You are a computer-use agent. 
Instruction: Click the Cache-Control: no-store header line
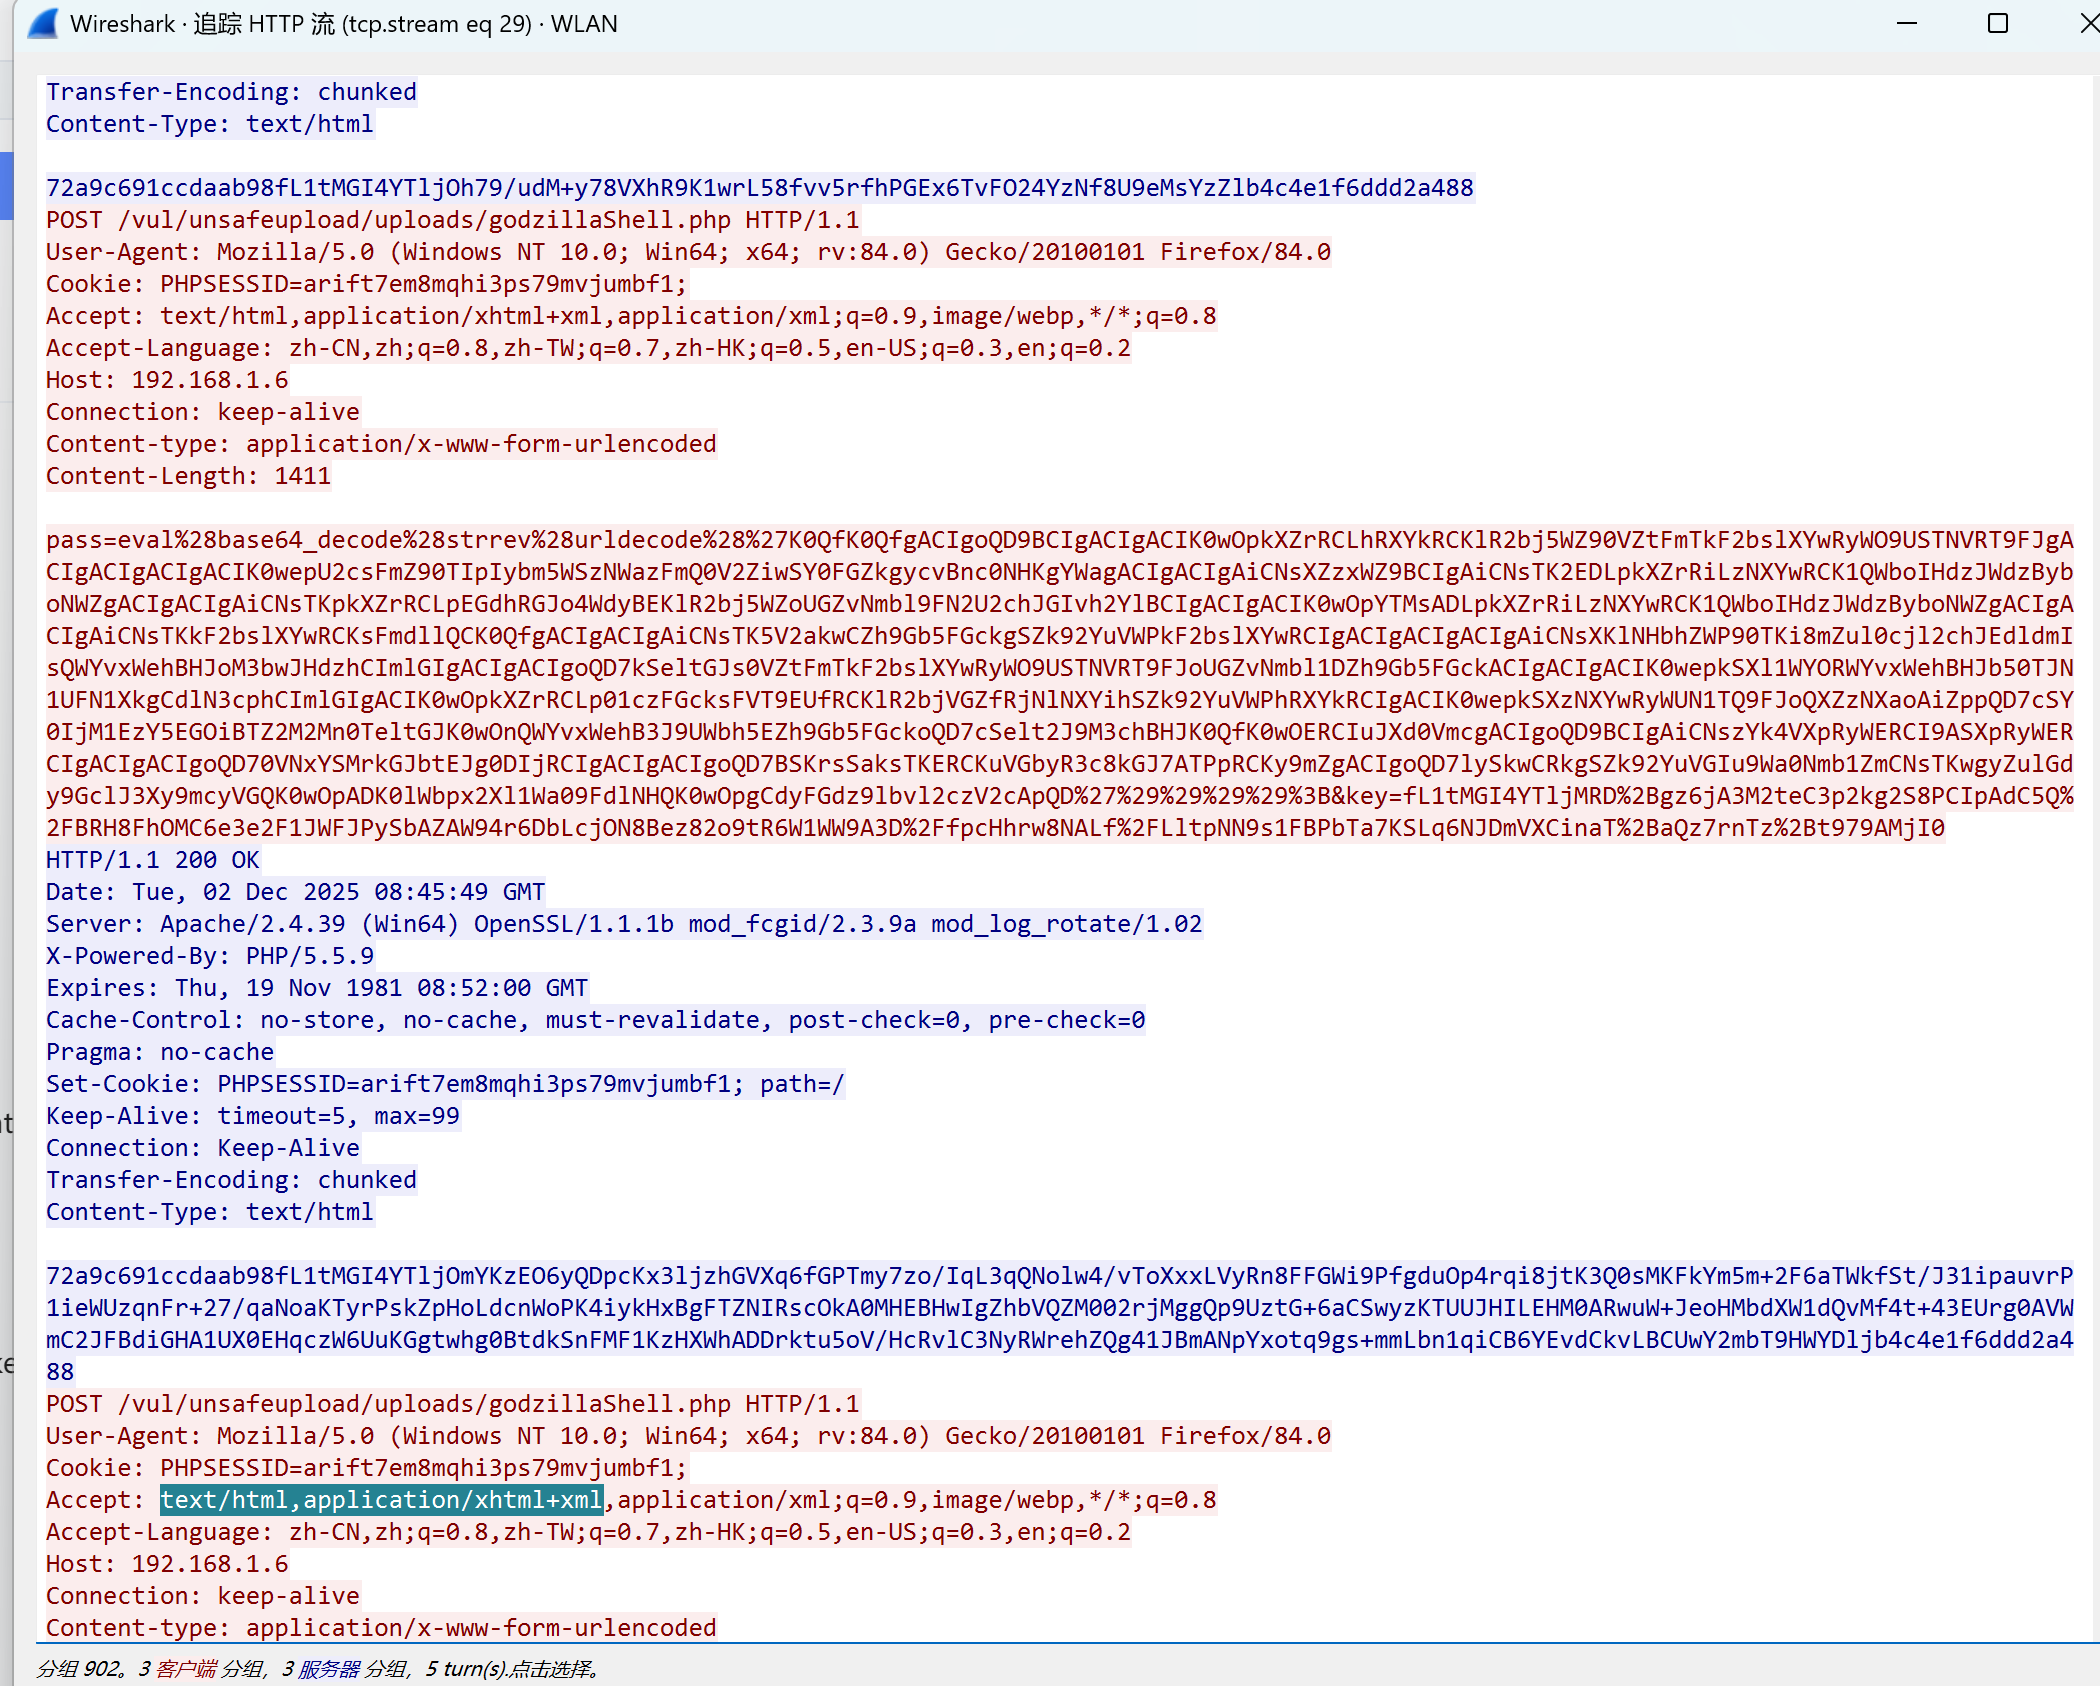(595, 1020)
